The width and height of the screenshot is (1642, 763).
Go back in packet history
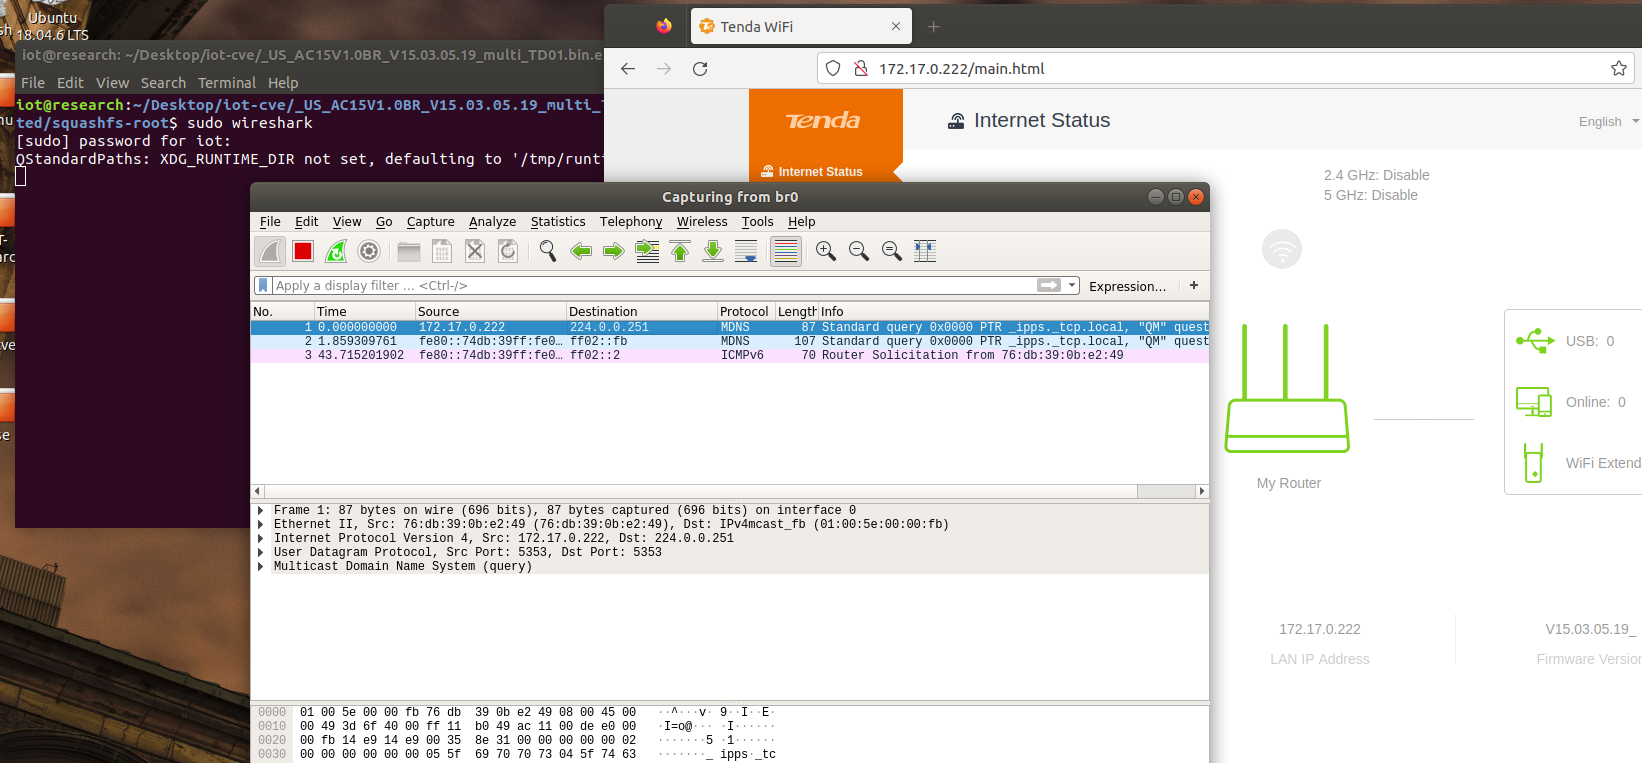581,251
